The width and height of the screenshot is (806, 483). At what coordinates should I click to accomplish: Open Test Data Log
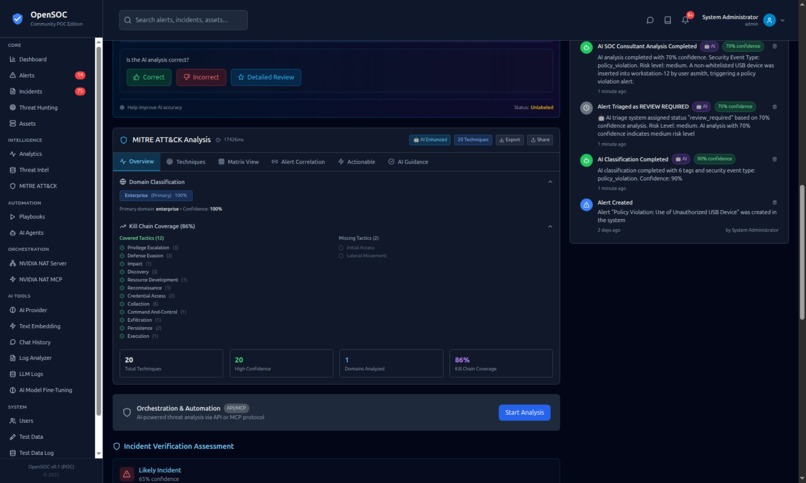(36, 453)
